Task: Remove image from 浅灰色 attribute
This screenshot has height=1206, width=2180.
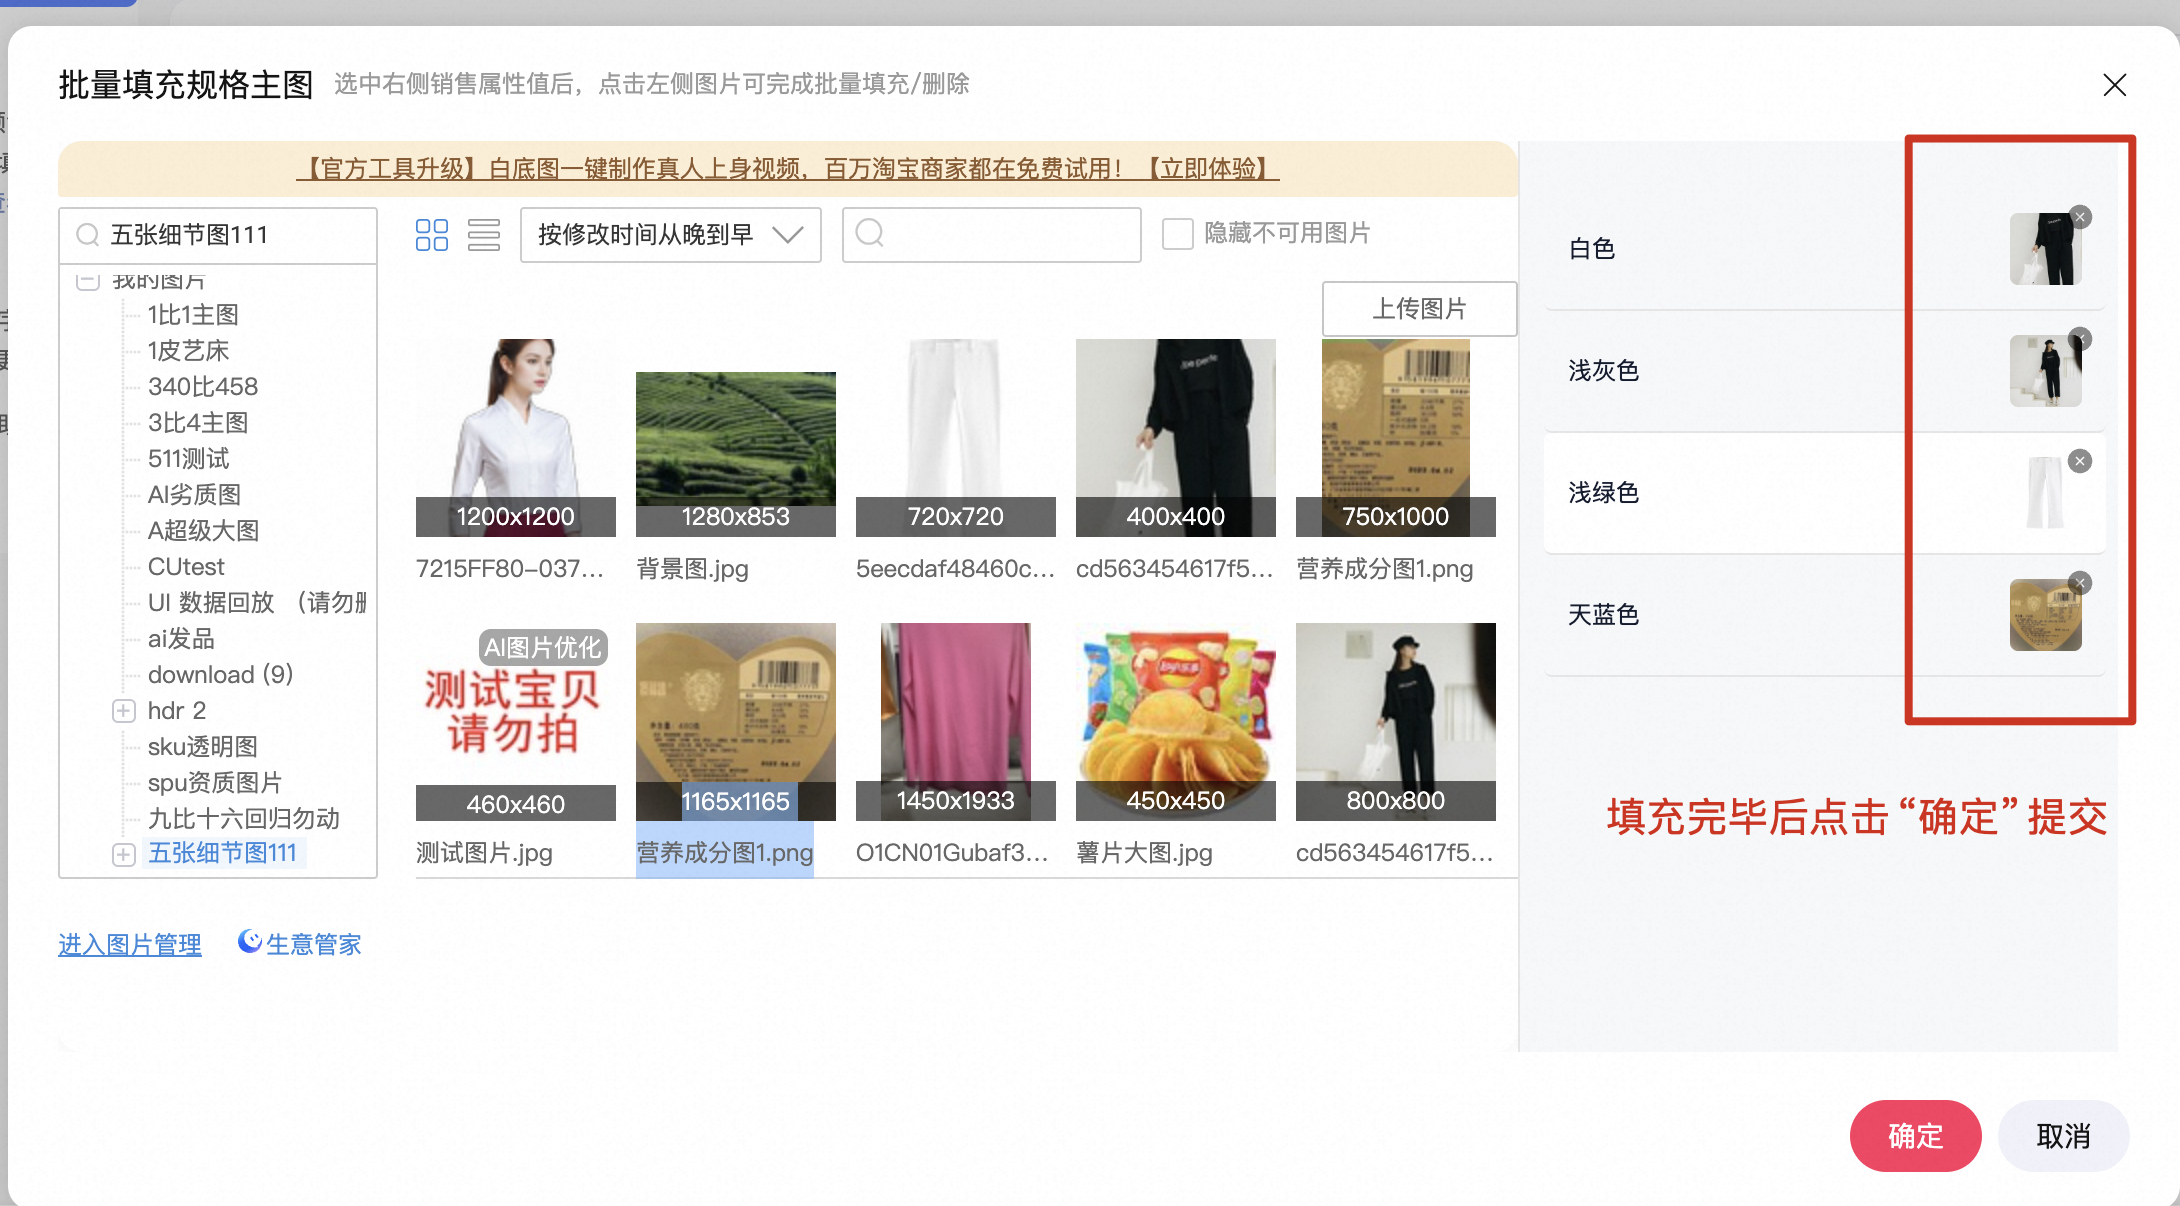Action: (x=2080, y=339)
